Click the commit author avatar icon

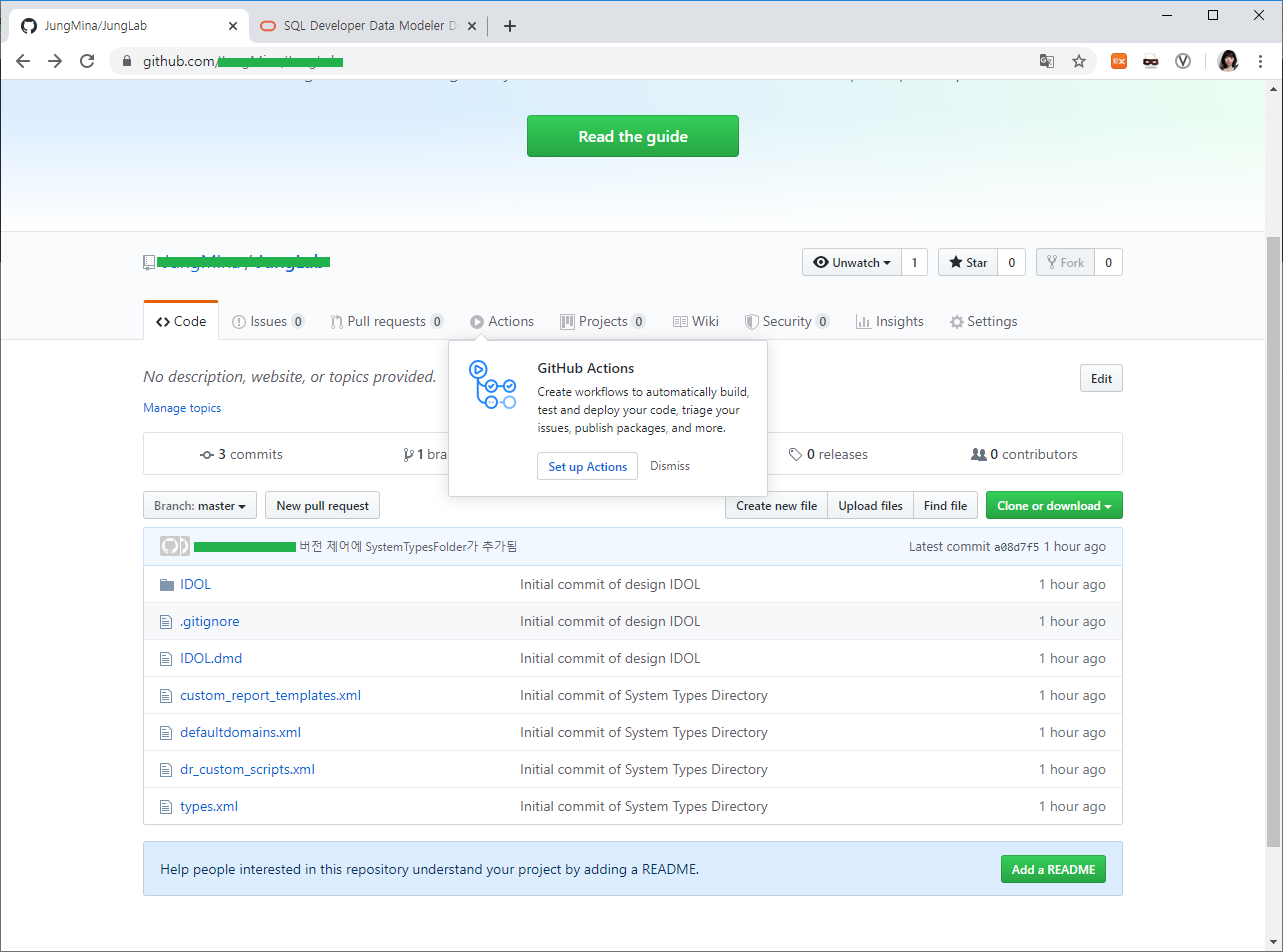(175, 546)
